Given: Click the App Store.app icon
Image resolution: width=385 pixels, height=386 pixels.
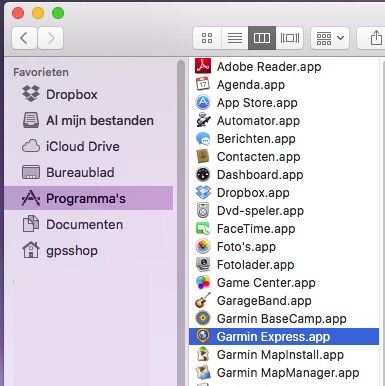Looking at the screenshot, I should [203, 102].
